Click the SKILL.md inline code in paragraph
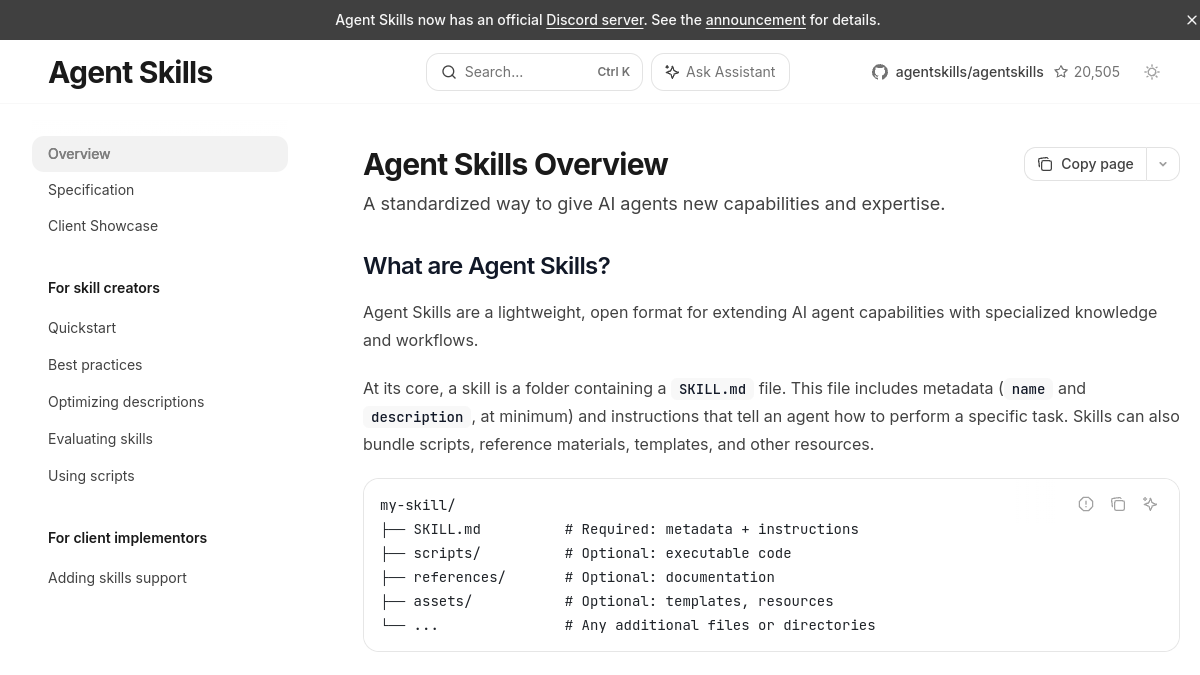 pos(712,389)
